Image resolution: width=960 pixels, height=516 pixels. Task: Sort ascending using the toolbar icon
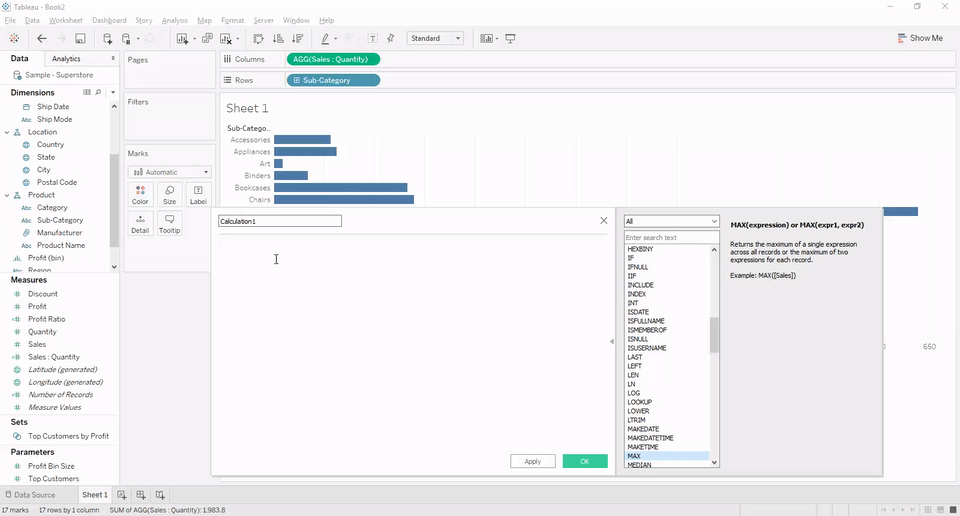[276, 39]
